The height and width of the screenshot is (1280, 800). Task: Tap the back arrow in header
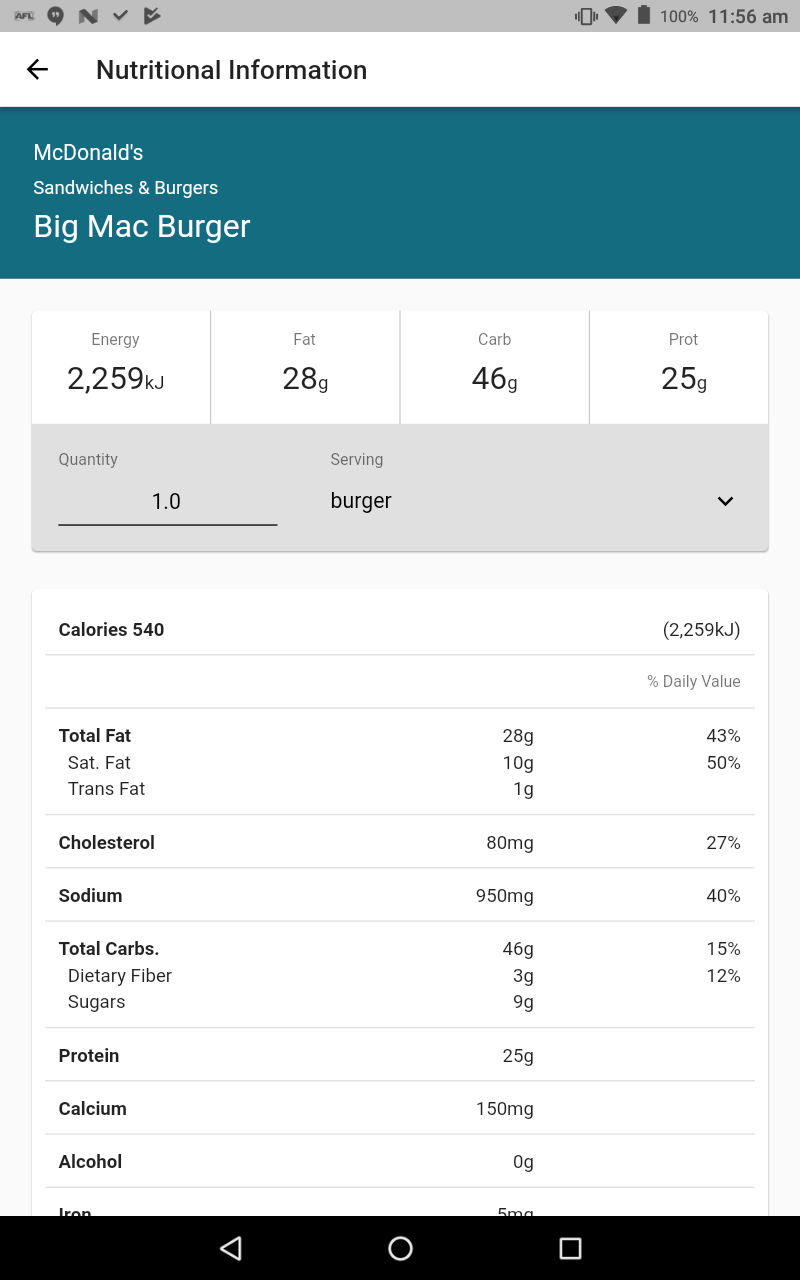pos(37,70)
